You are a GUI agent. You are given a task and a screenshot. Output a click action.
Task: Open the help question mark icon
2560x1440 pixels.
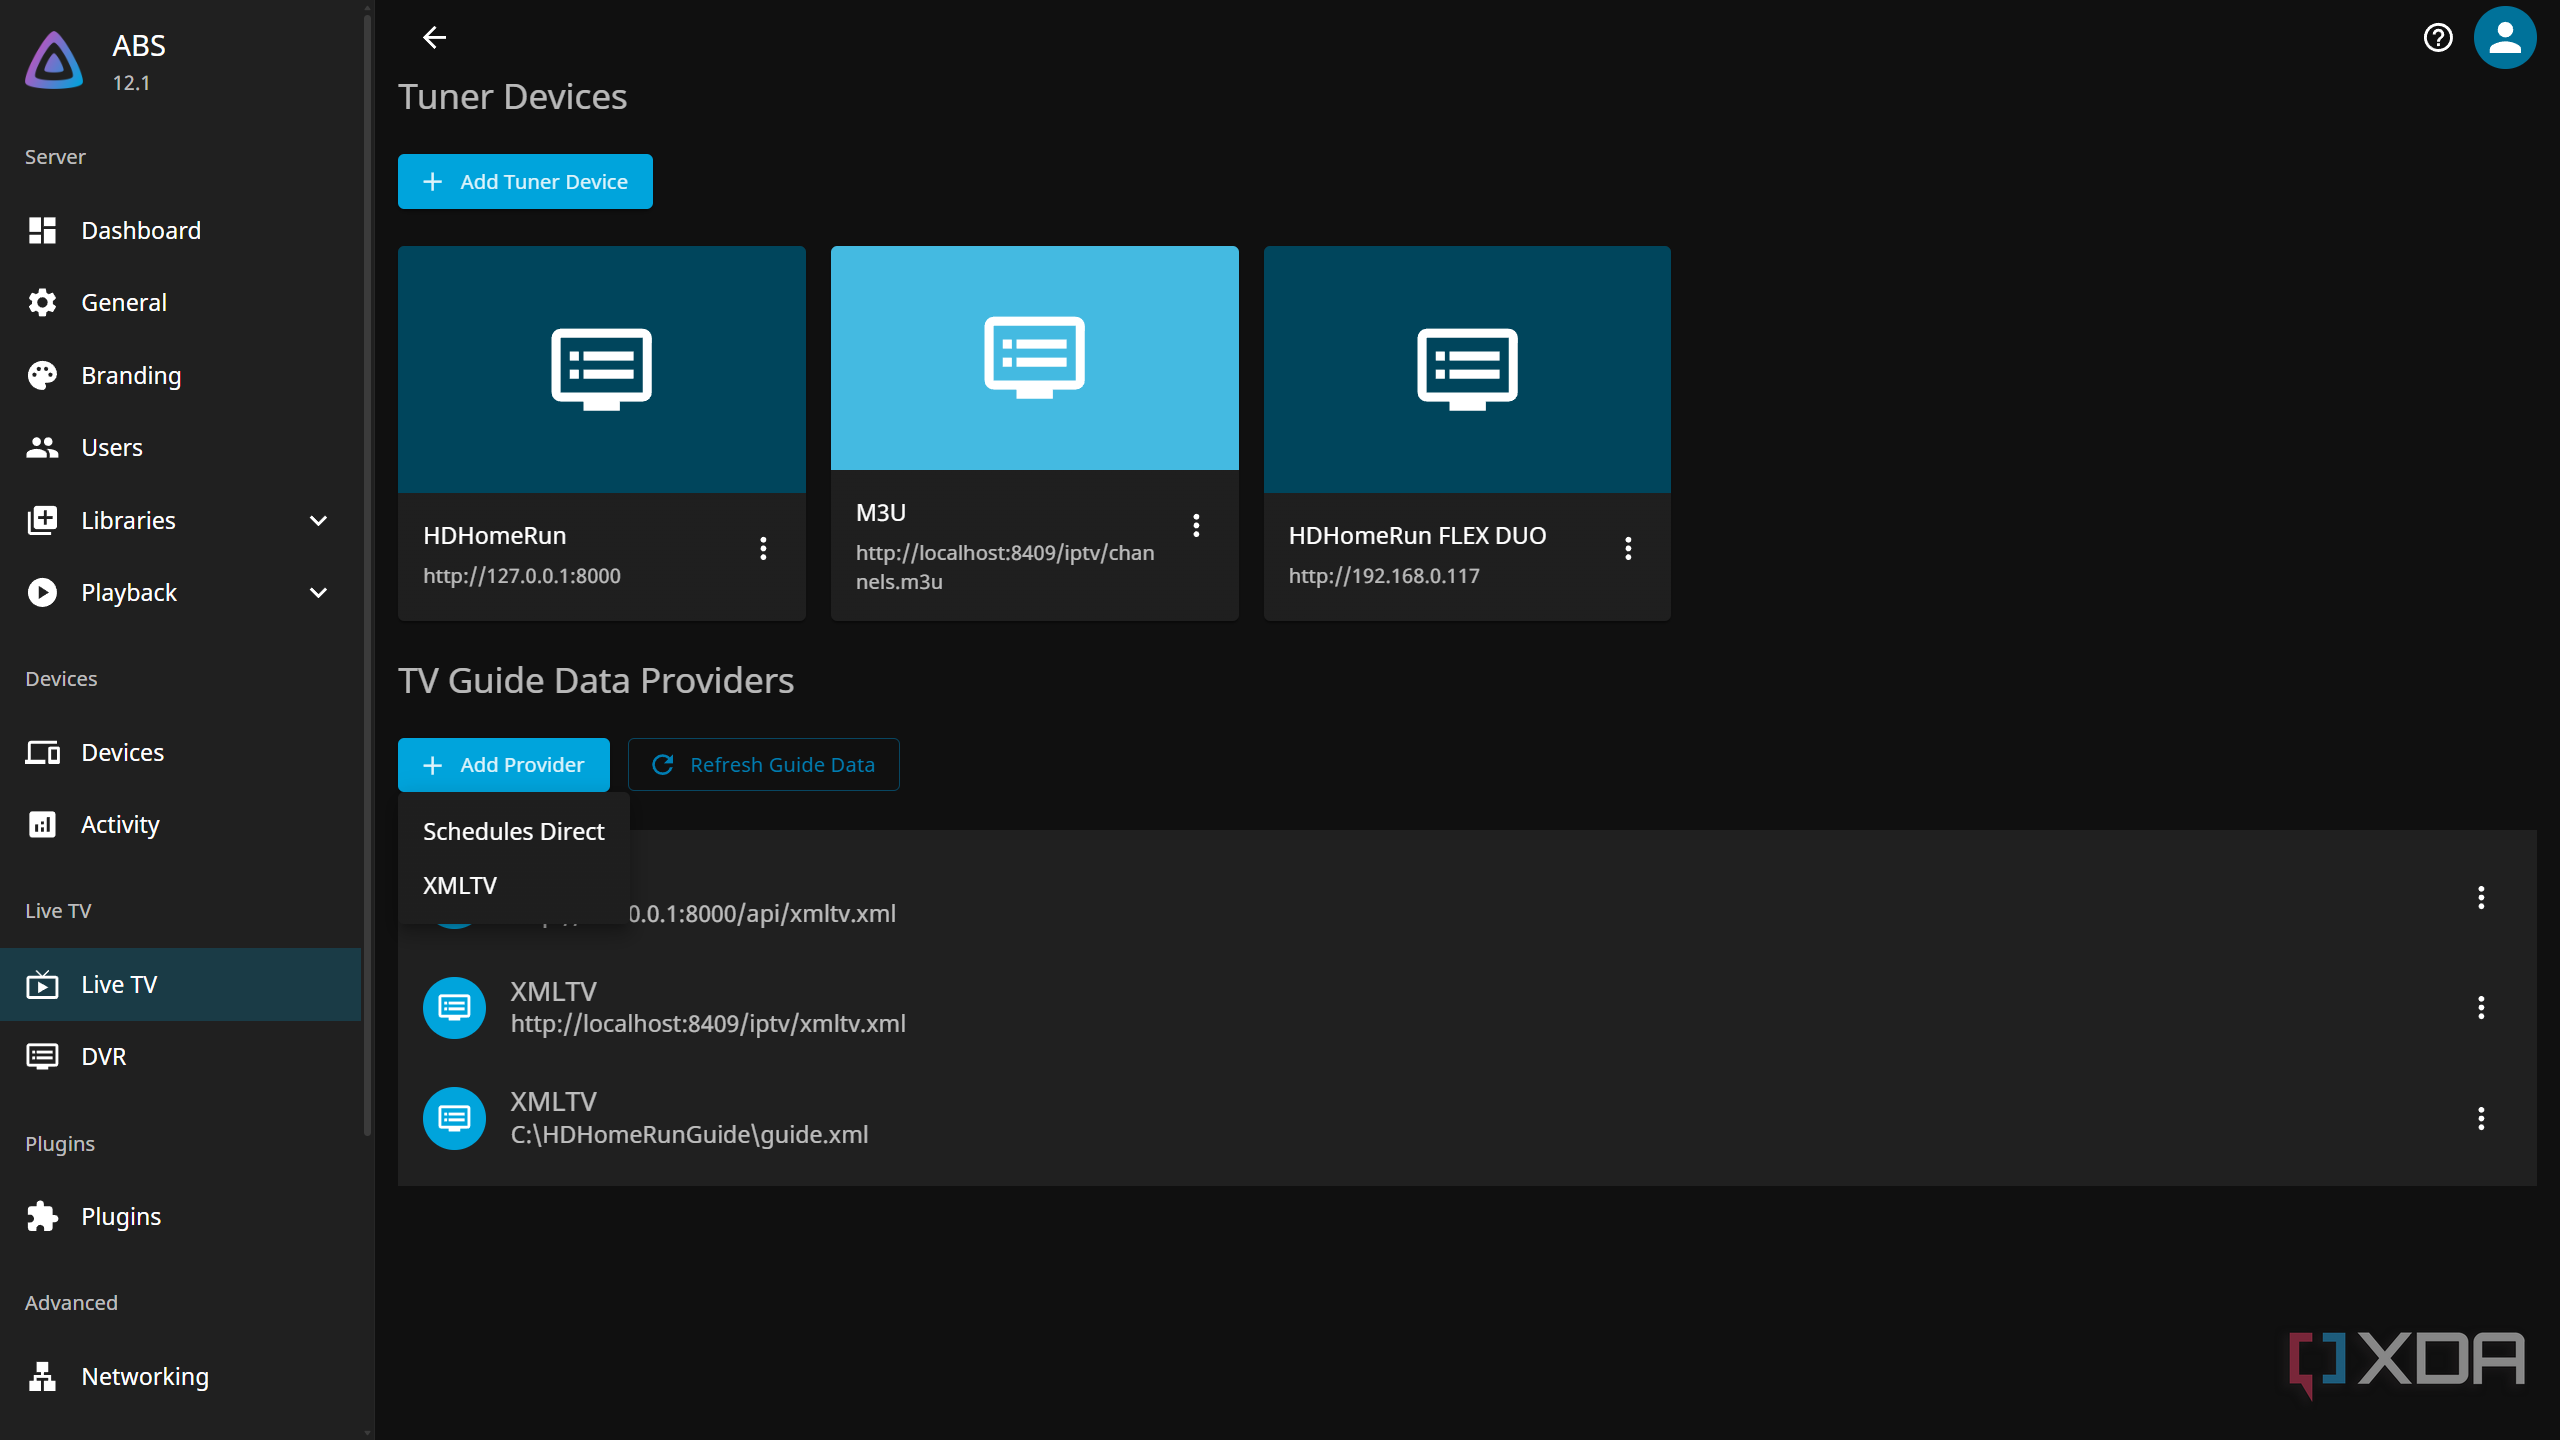(2438, 38)
